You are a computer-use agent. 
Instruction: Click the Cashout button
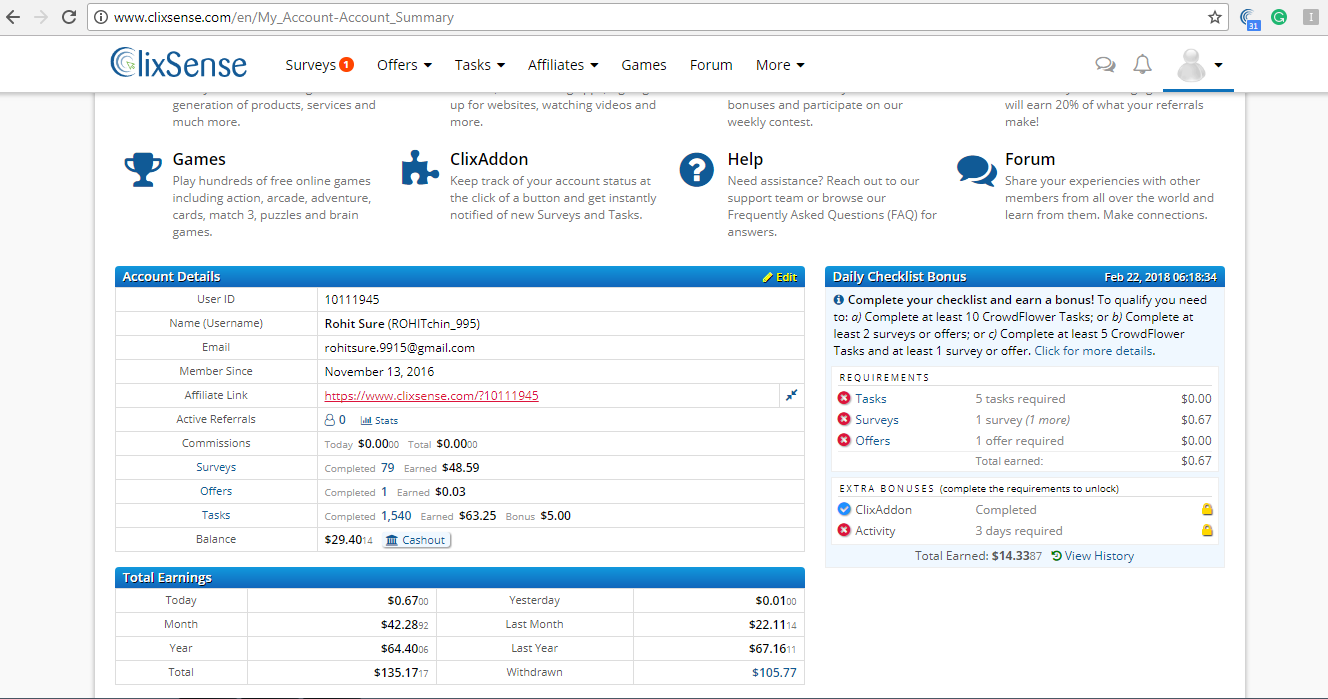(x=416, y=540)
